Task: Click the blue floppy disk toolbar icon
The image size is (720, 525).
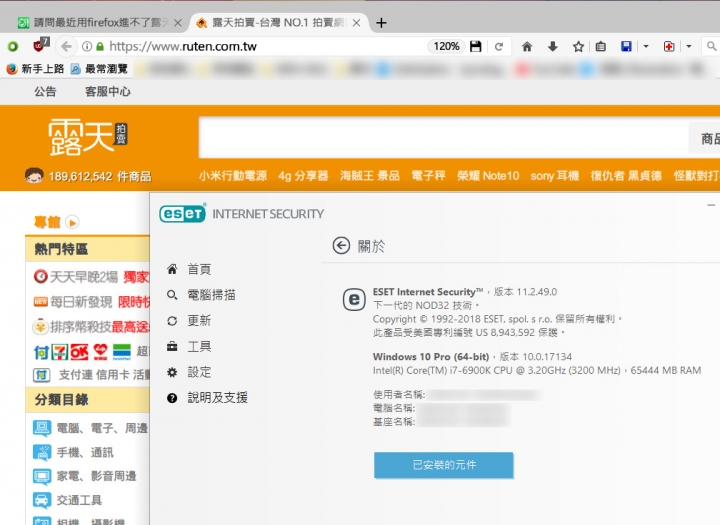Action: click(x=626, y=46)
